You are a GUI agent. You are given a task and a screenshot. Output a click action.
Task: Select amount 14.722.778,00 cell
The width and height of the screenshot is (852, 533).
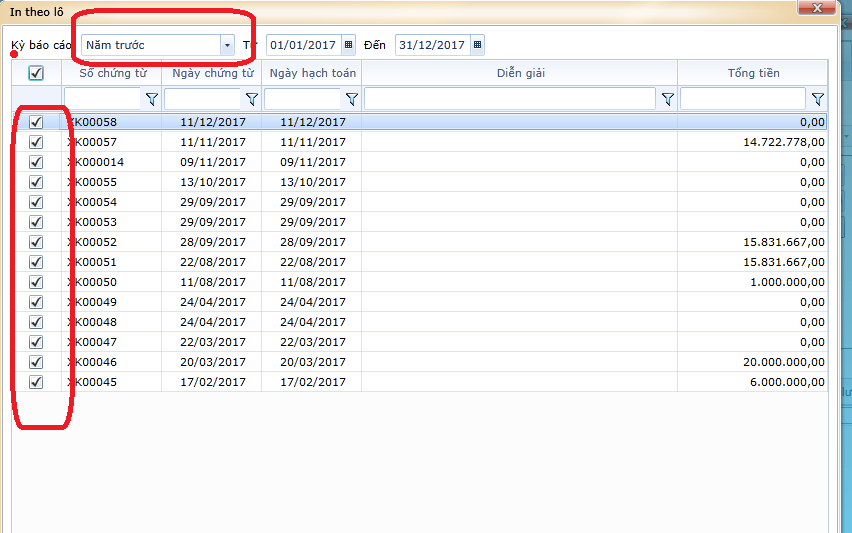point(753,142)
